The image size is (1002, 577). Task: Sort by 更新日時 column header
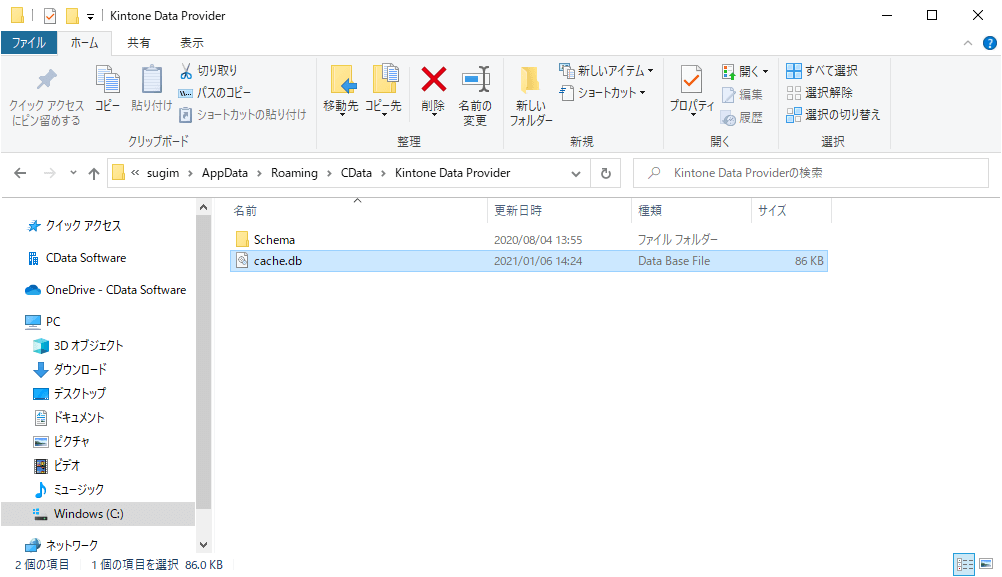pyautogui.click(x=559, y=210)
